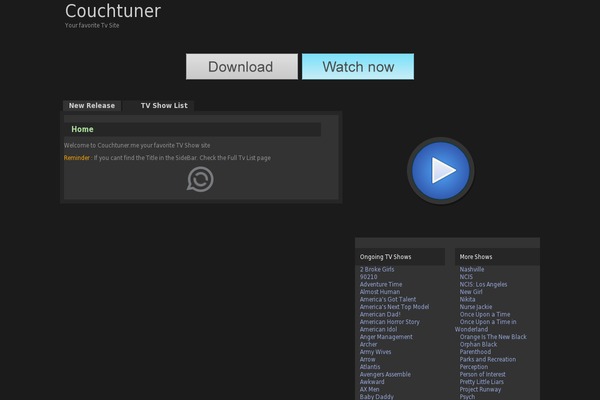Open America's Got Talent link
The width and height of the screenshot is (600, 400).
pyautogui.click(x=388, y=299)
